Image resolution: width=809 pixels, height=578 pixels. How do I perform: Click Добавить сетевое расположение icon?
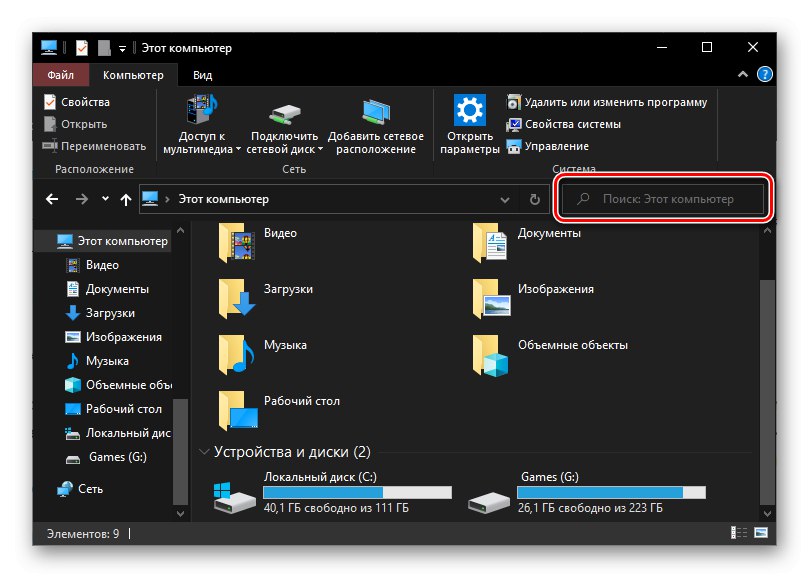(x=376, y=111)
